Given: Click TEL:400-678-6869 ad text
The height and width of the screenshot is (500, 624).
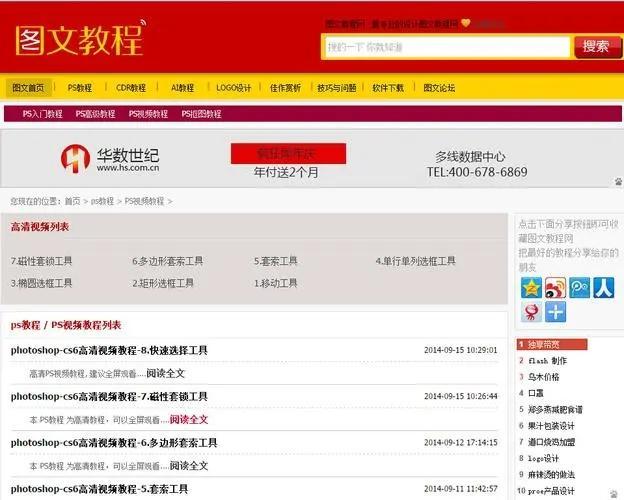Looking at the screenshot, I should [477, 172].
